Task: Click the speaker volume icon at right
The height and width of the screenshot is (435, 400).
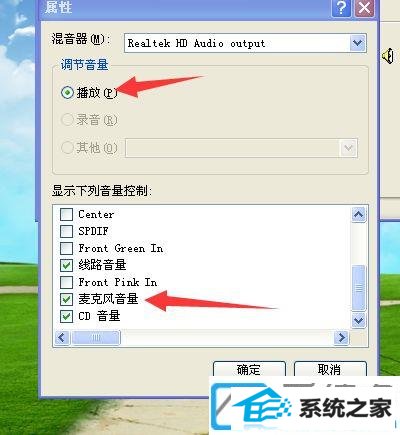Action: pyautogui.click(x=388, y=56)
